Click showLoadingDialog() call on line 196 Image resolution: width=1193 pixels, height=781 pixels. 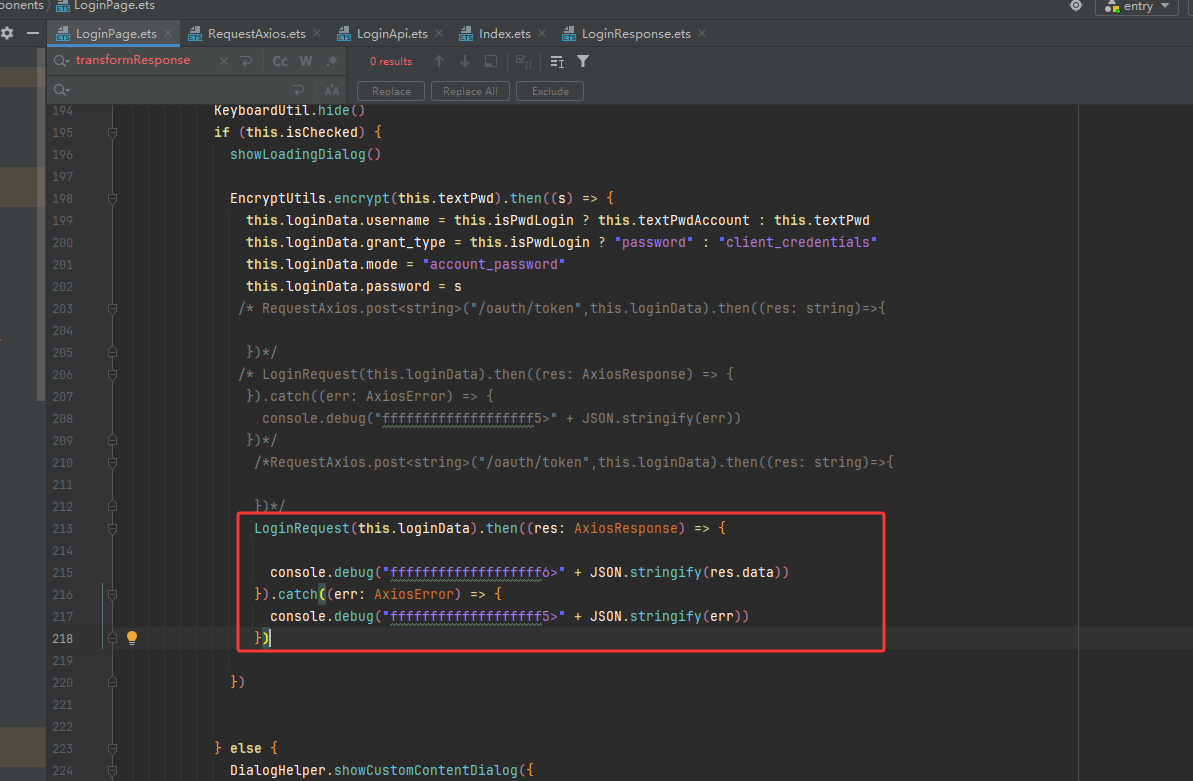(x=305, y=155)
